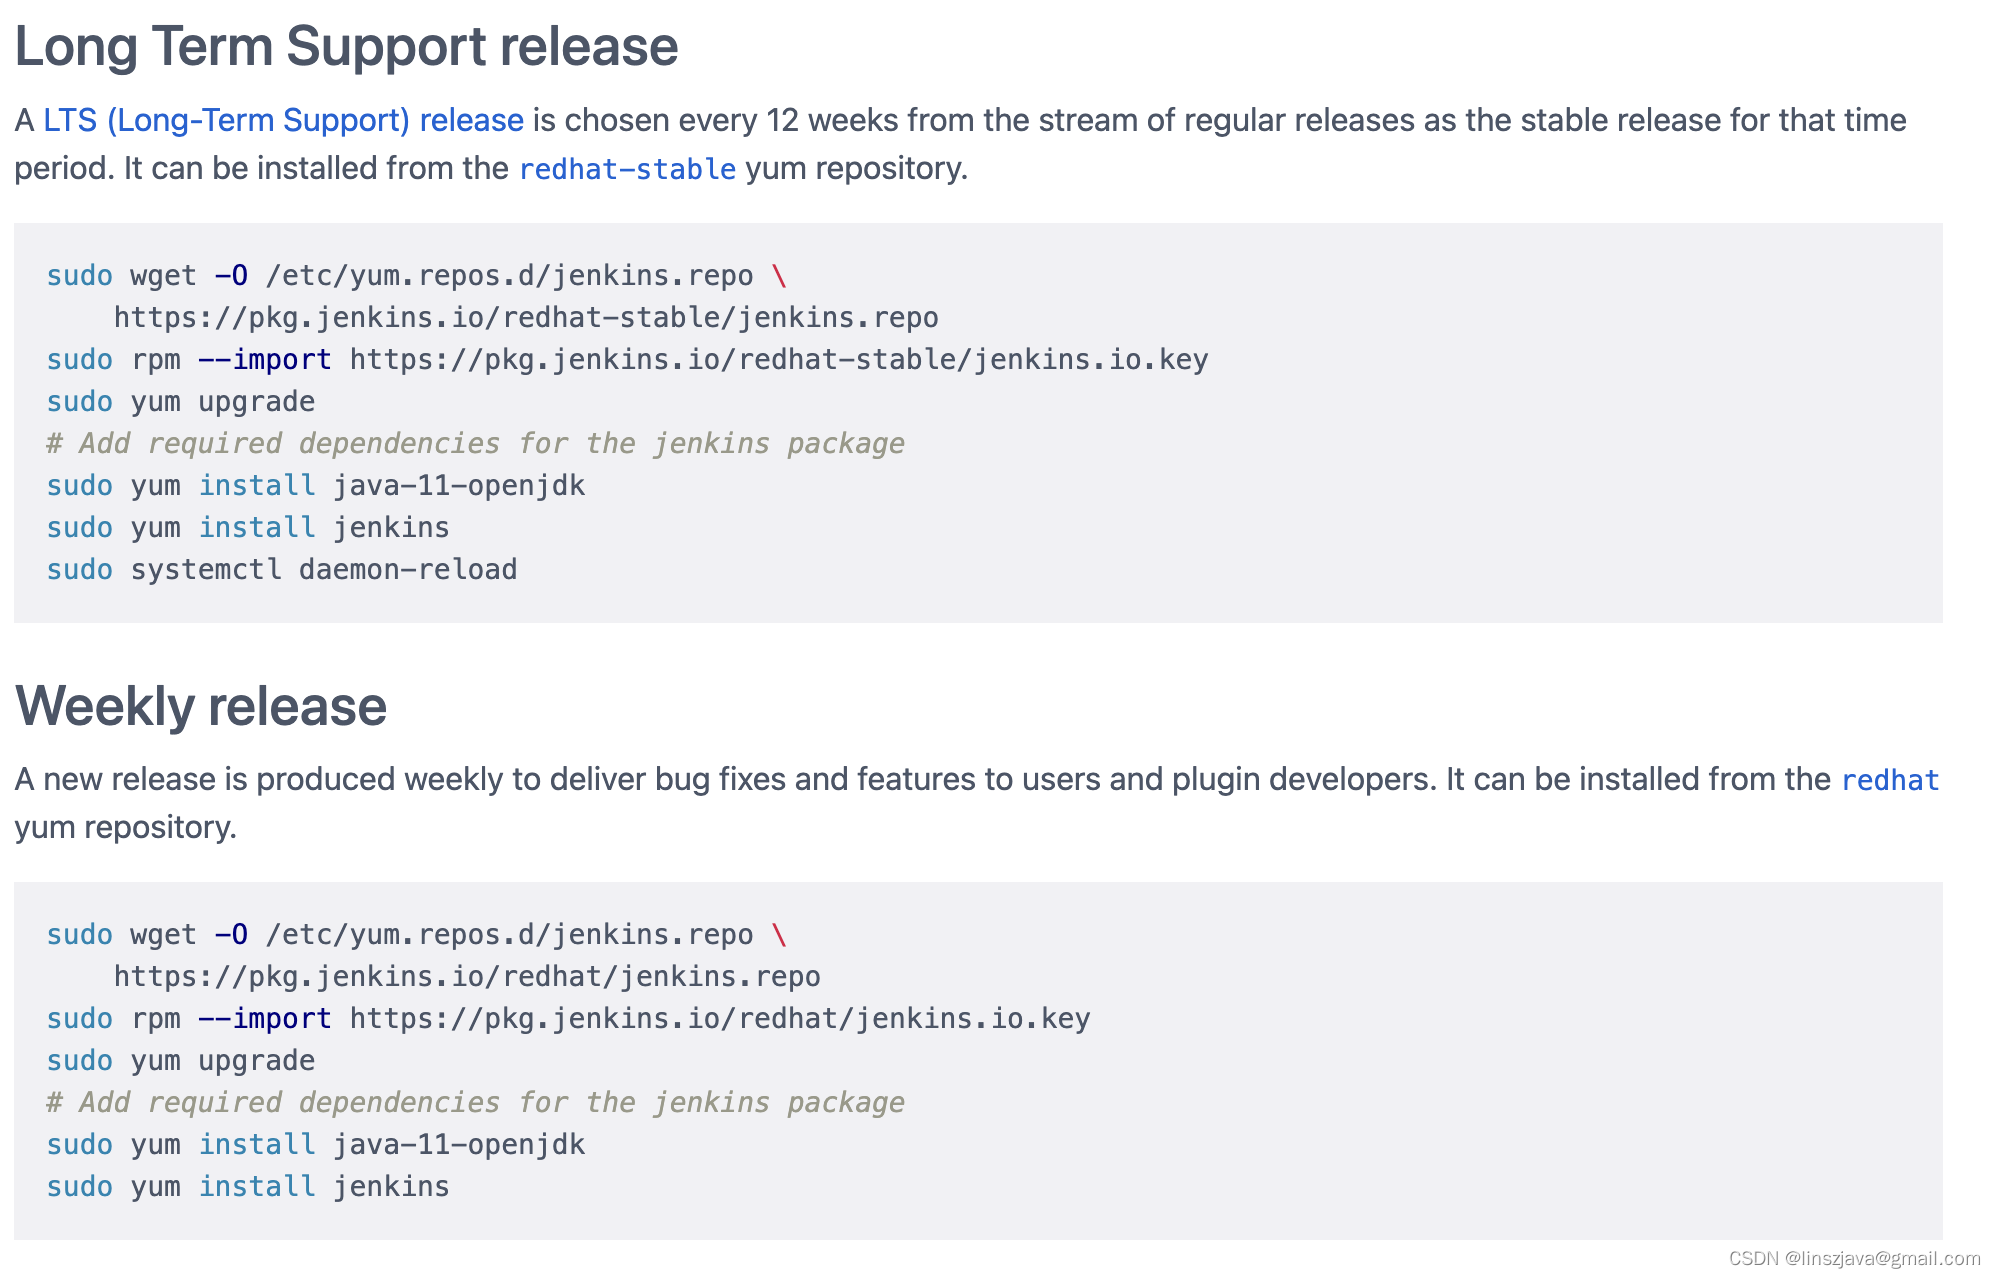Click the Weekly release heading
Viewport: 1996px width, 1278px height.
click(x=201, y=706)
